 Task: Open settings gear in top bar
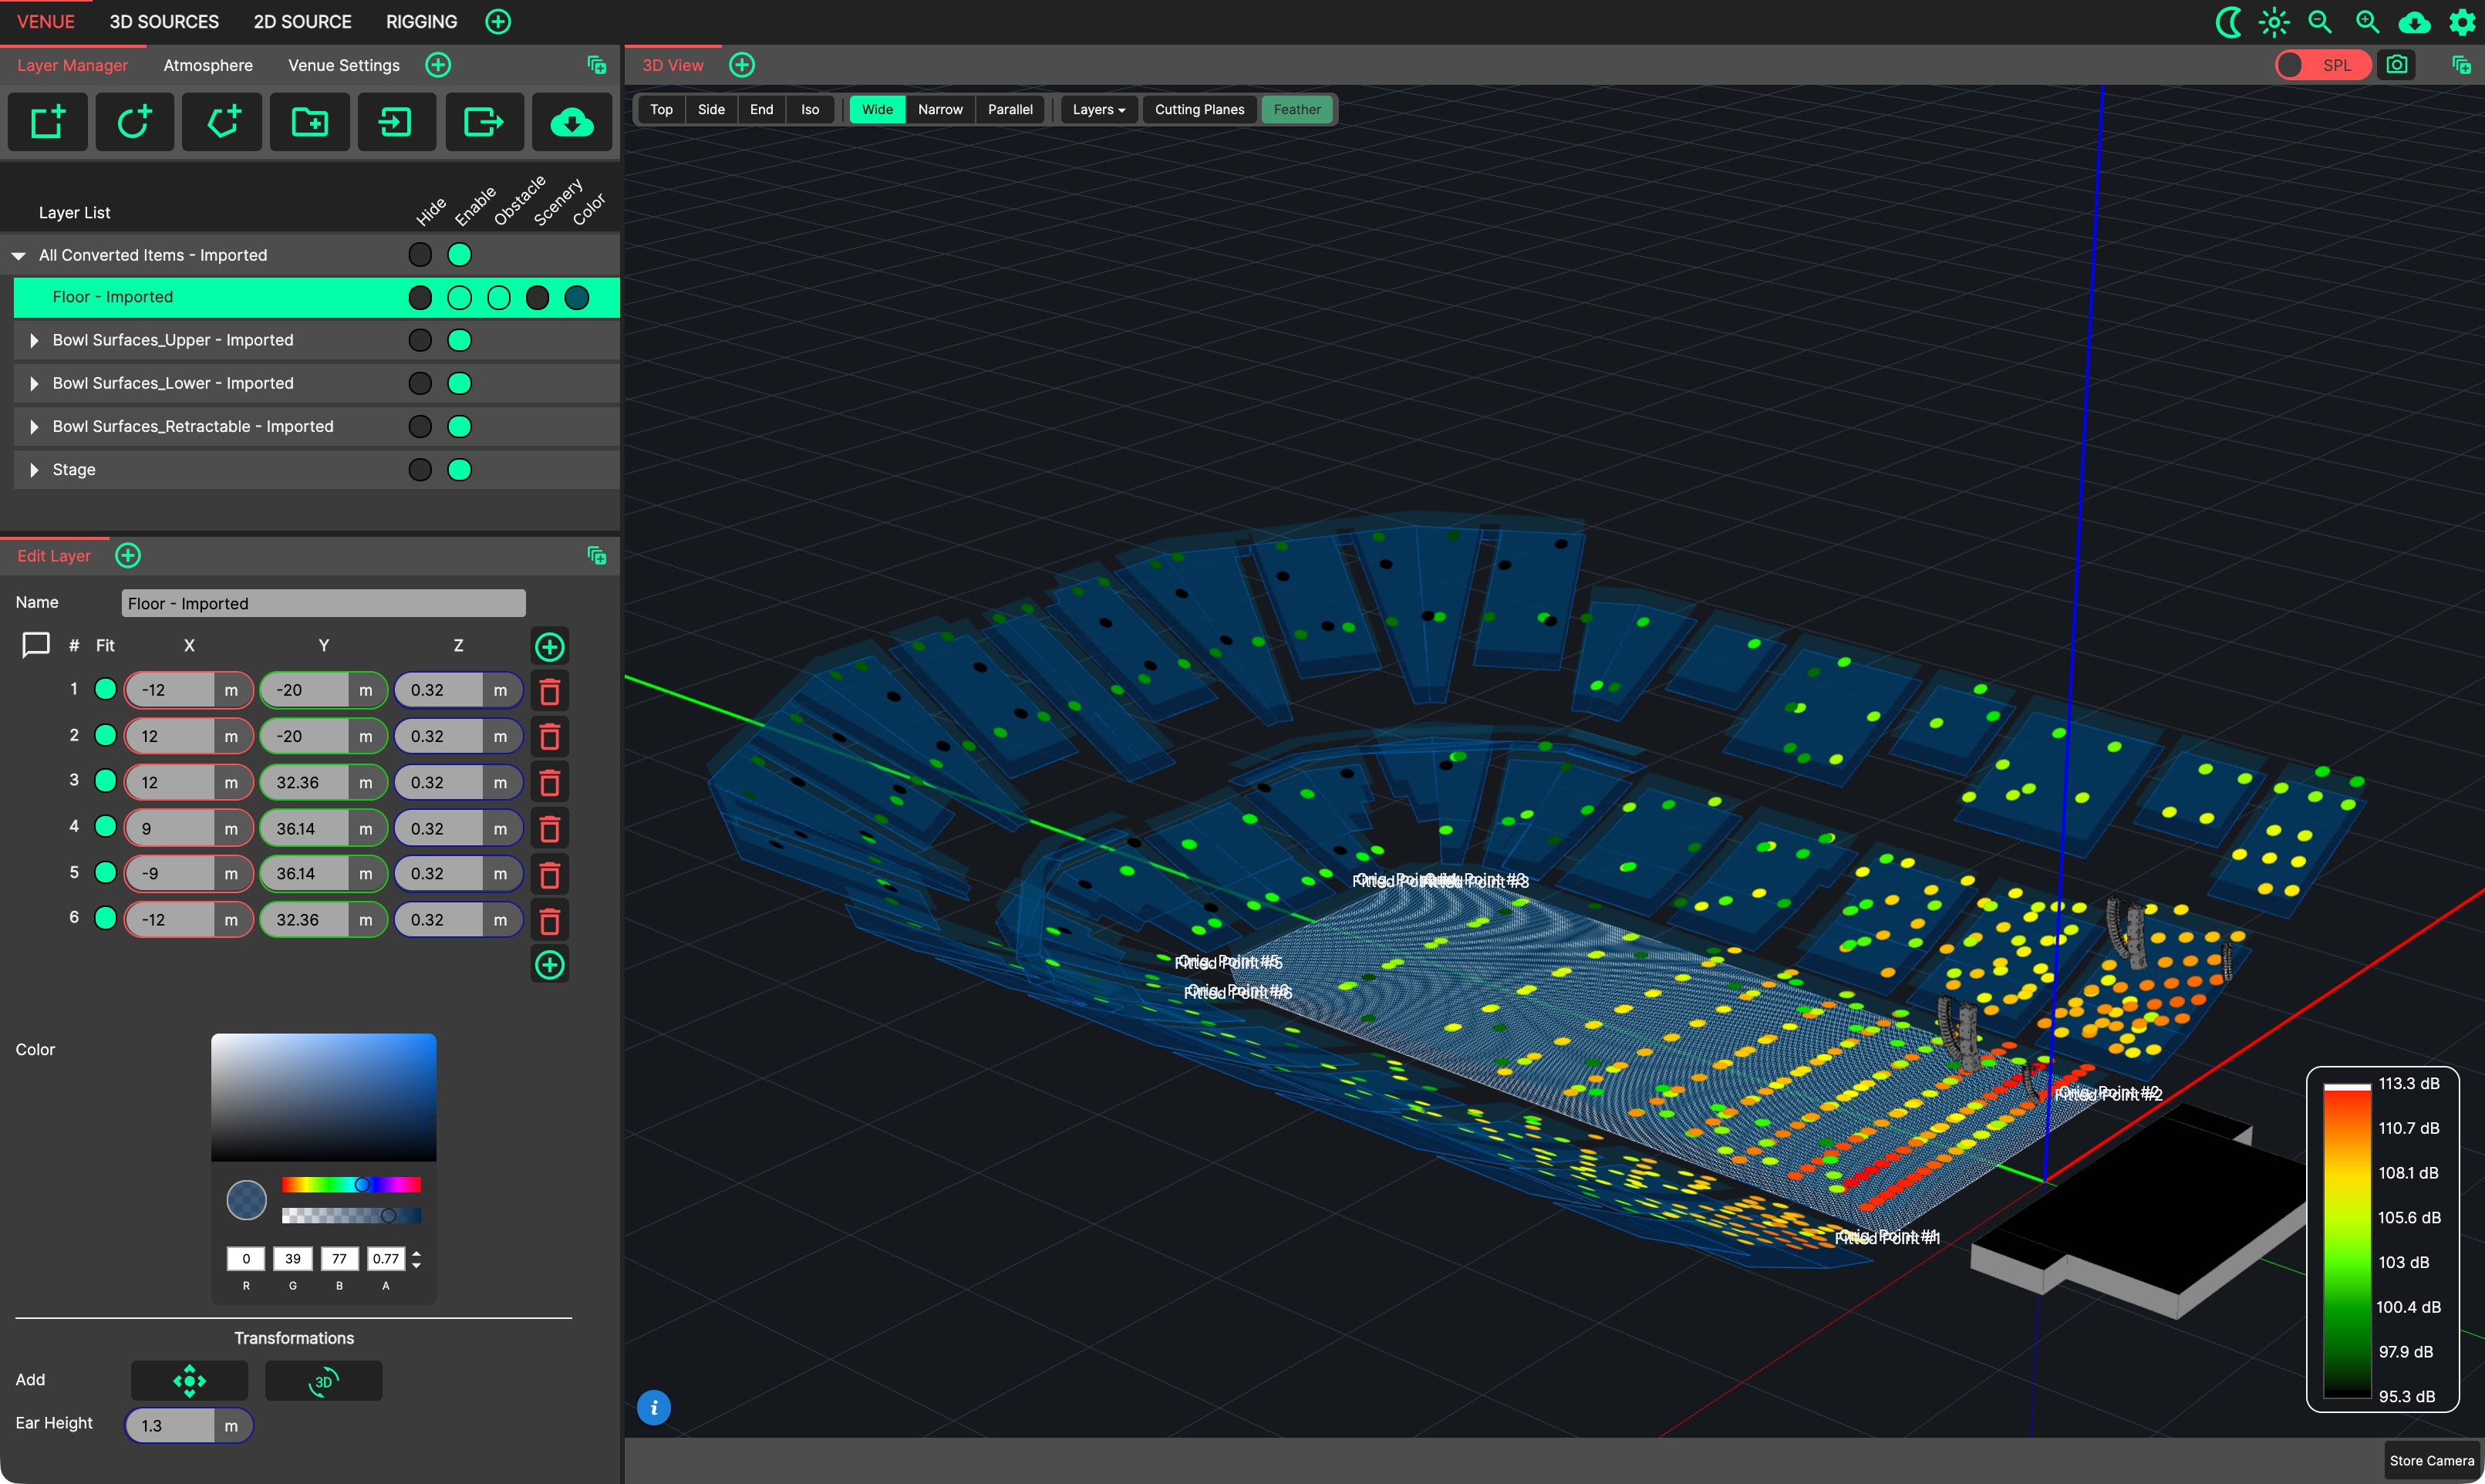[x=2462, y=22]
